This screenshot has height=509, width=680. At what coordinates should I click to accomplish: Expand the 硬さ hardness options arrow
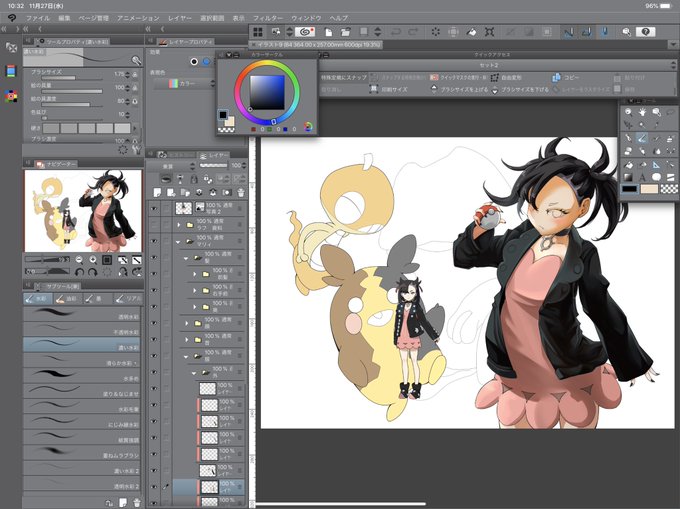pos(135,128)
